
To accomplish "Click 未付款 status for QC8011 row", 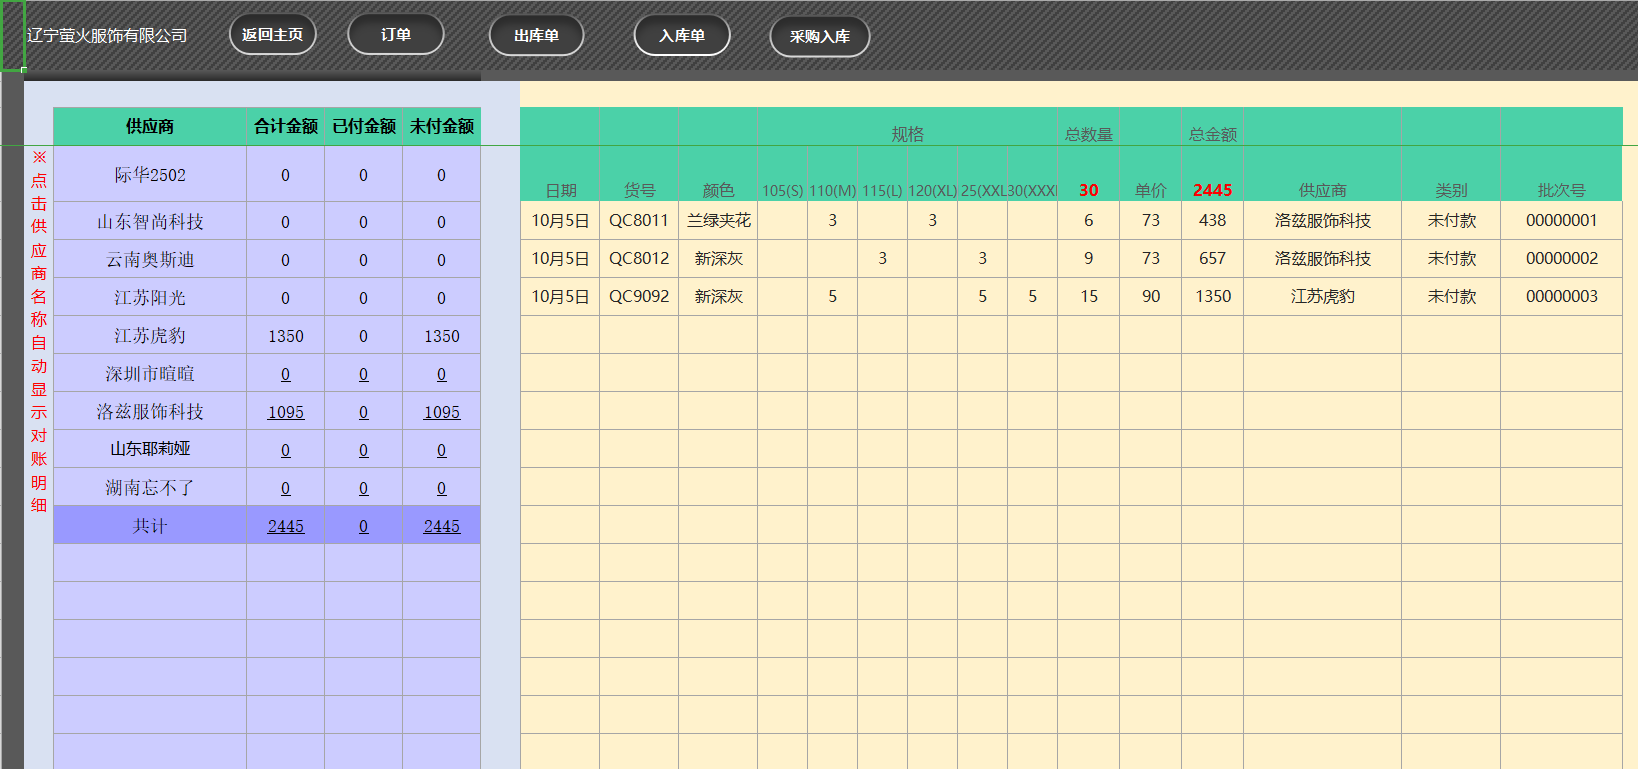I will [x=1452, y=220].
